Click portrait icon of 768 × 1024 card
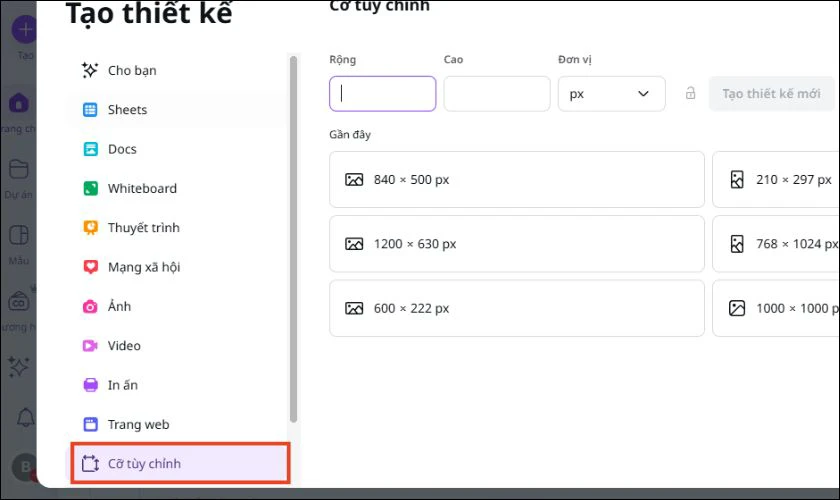Viewport: 840px width, 500px height. pos(737,244)
